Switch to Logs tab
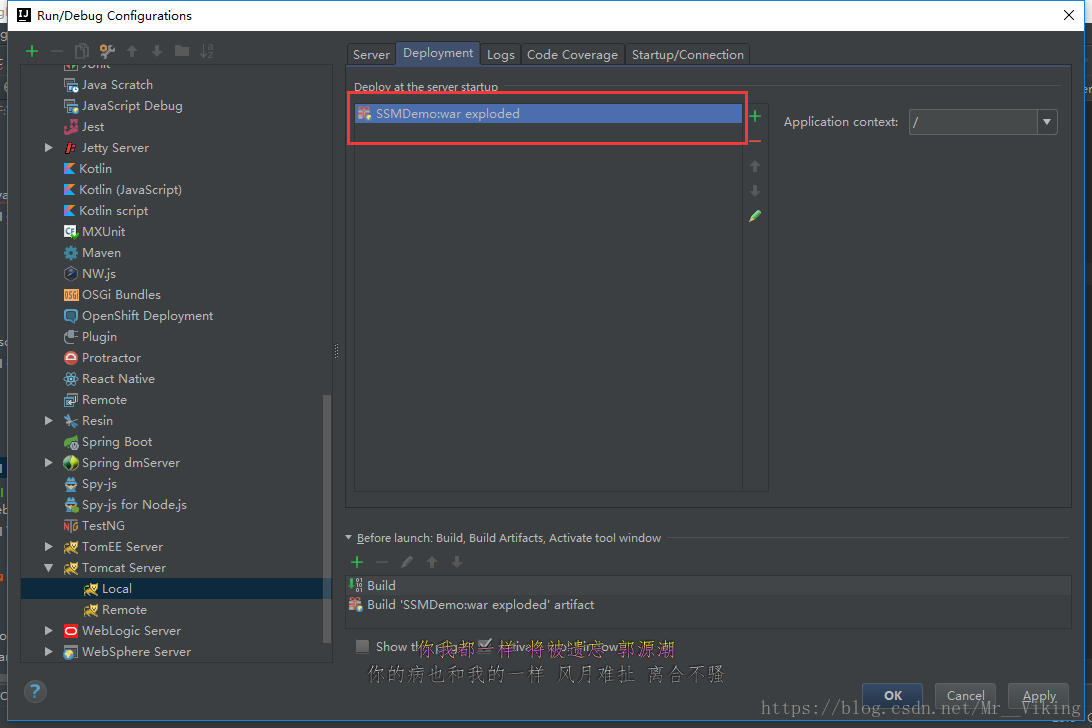The width and height of the screenshot is (1092, 728). click(x=501, y=54)
